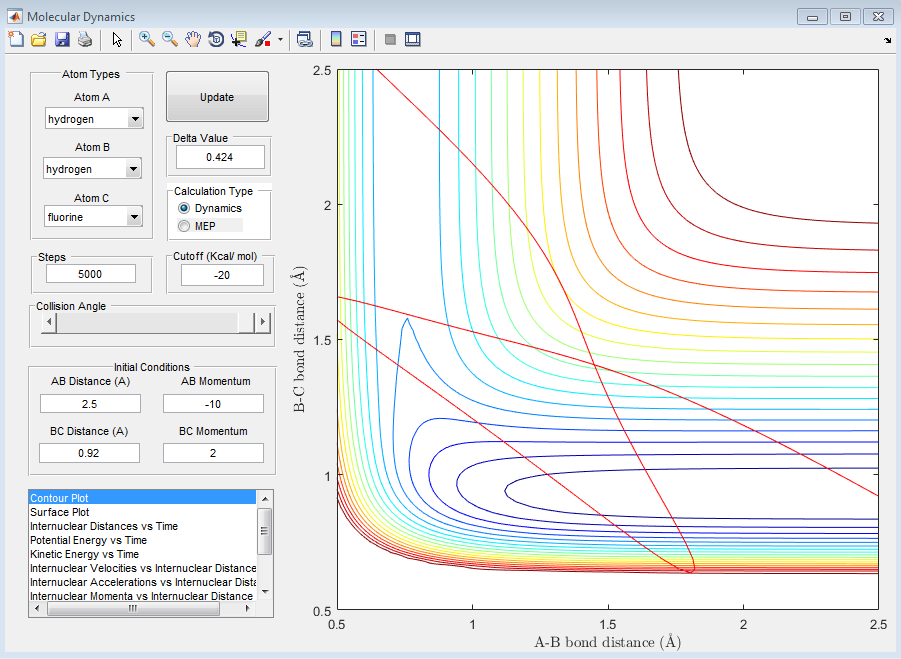Click the Steps input field

(x=90, y=274)
